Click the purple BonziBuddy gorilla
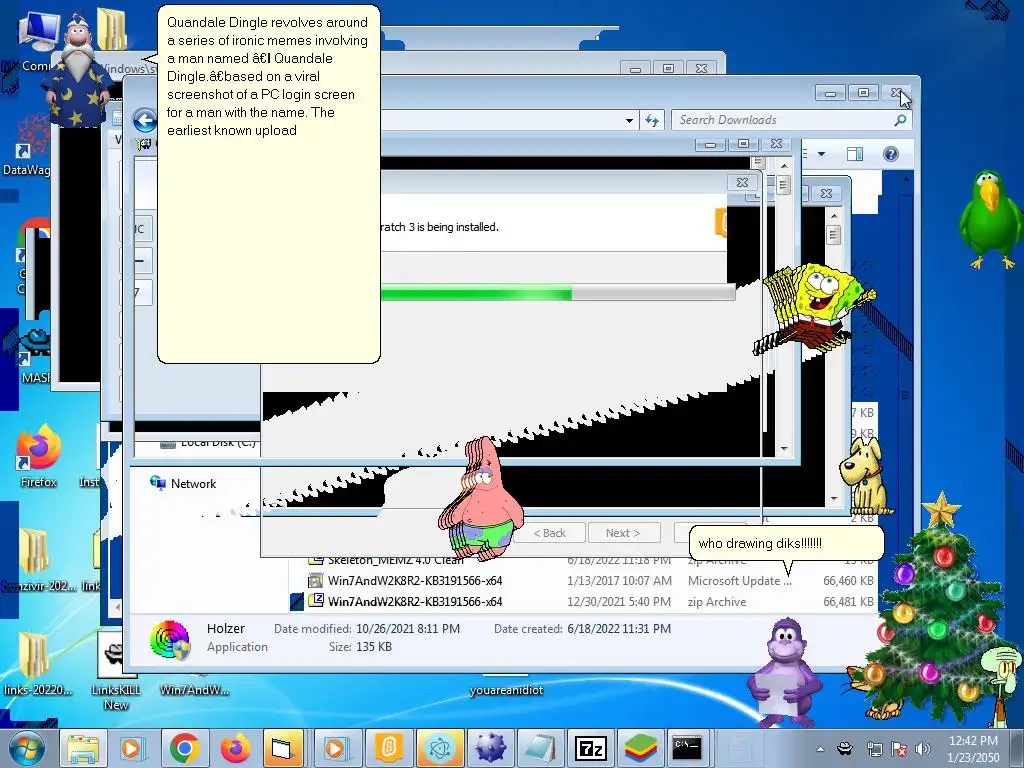The image size is (1024, 768). pyautogui.click(x=786, y=673)
